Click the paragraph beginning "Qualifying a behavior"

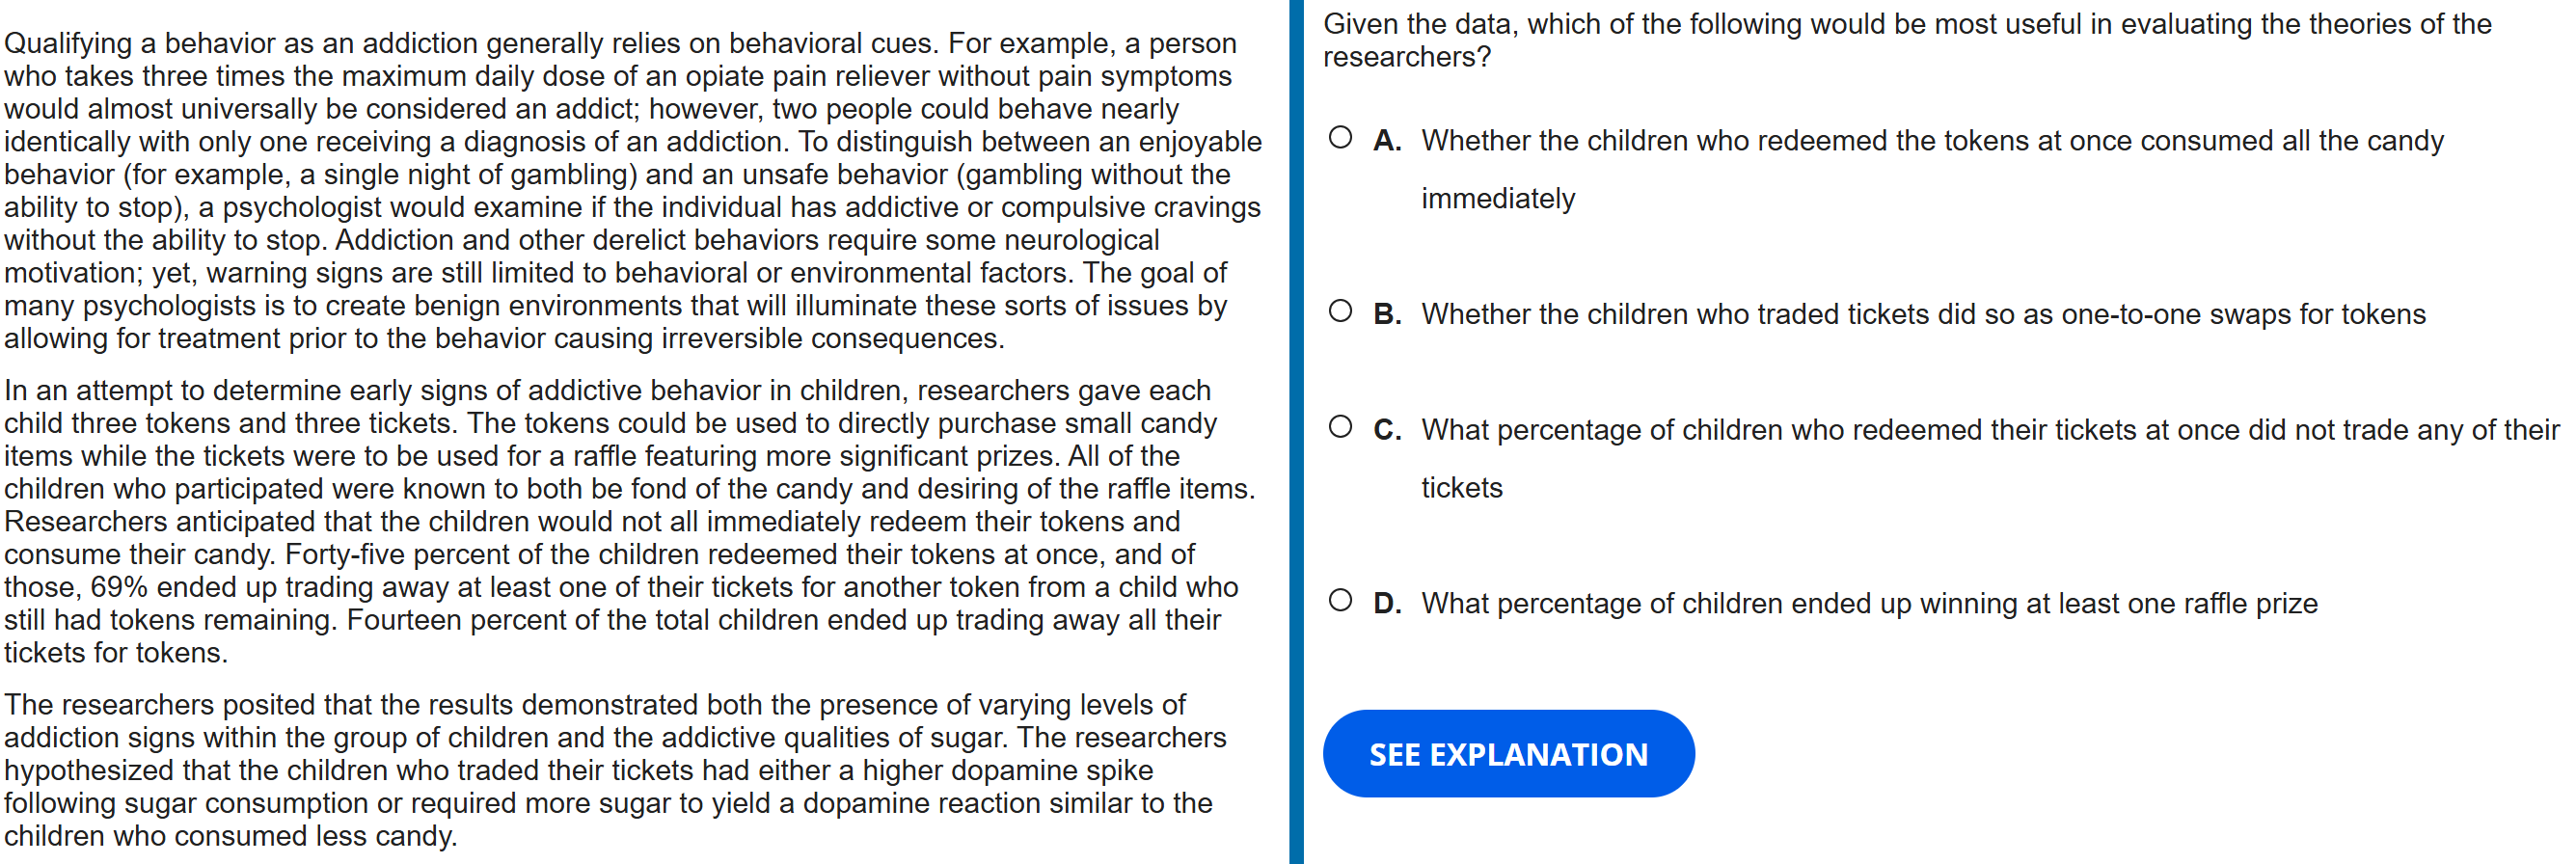[x=634, y=190]
